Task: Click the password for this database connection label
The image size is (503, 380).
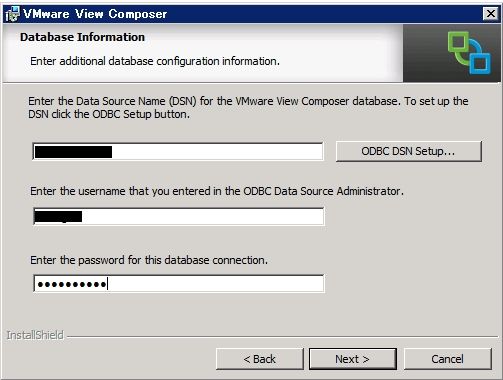Action: (149, 260)
